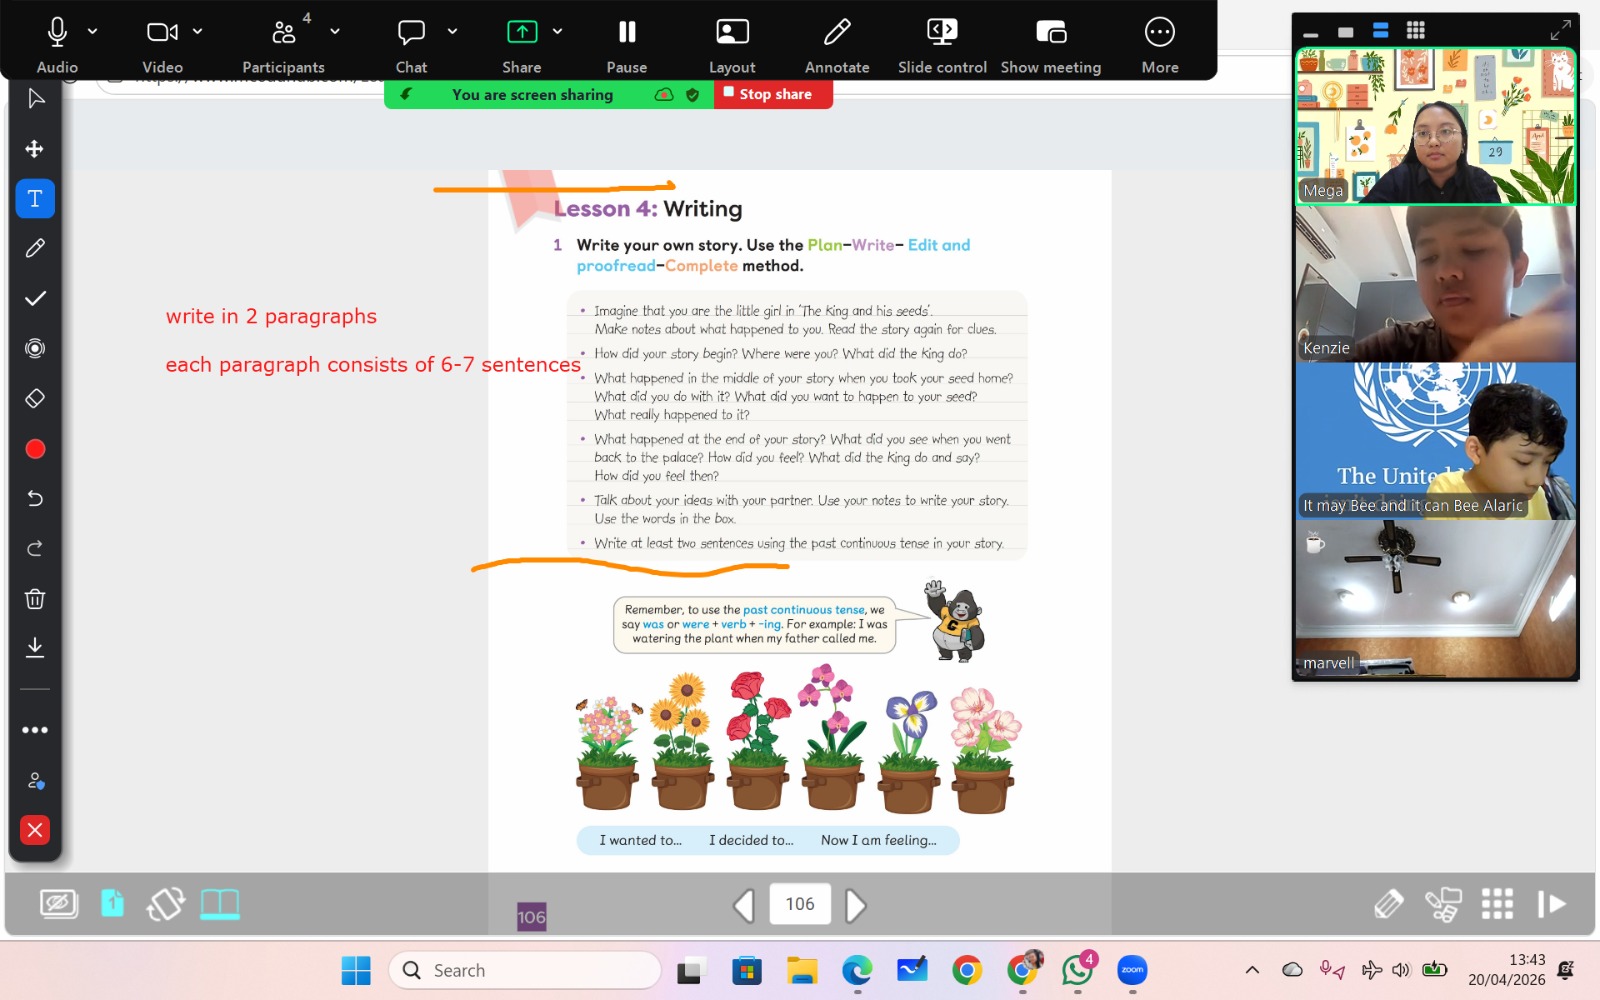Viewport: 1600px width, 1000px height.
Task: Click the page number 106 field
Action: 800,904
